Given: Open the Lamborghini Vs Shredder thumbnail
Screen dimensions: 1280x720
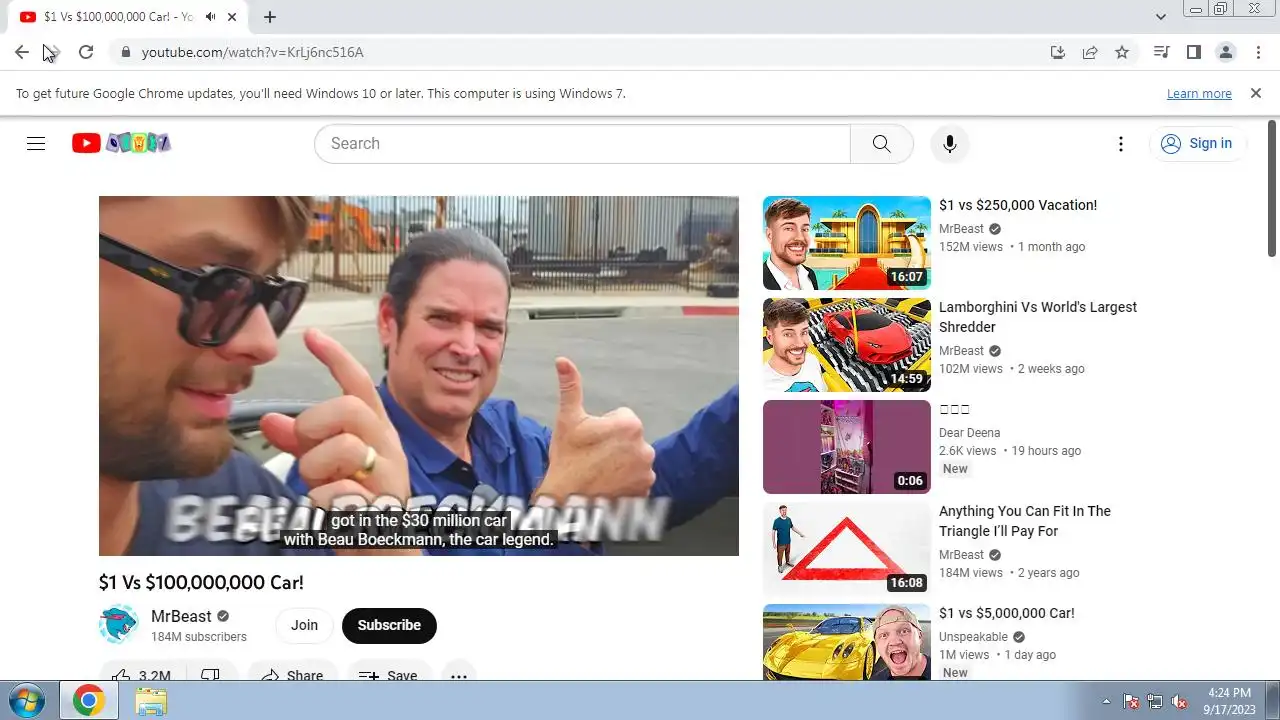Looking at the screenshot, I should pos(847,345).
